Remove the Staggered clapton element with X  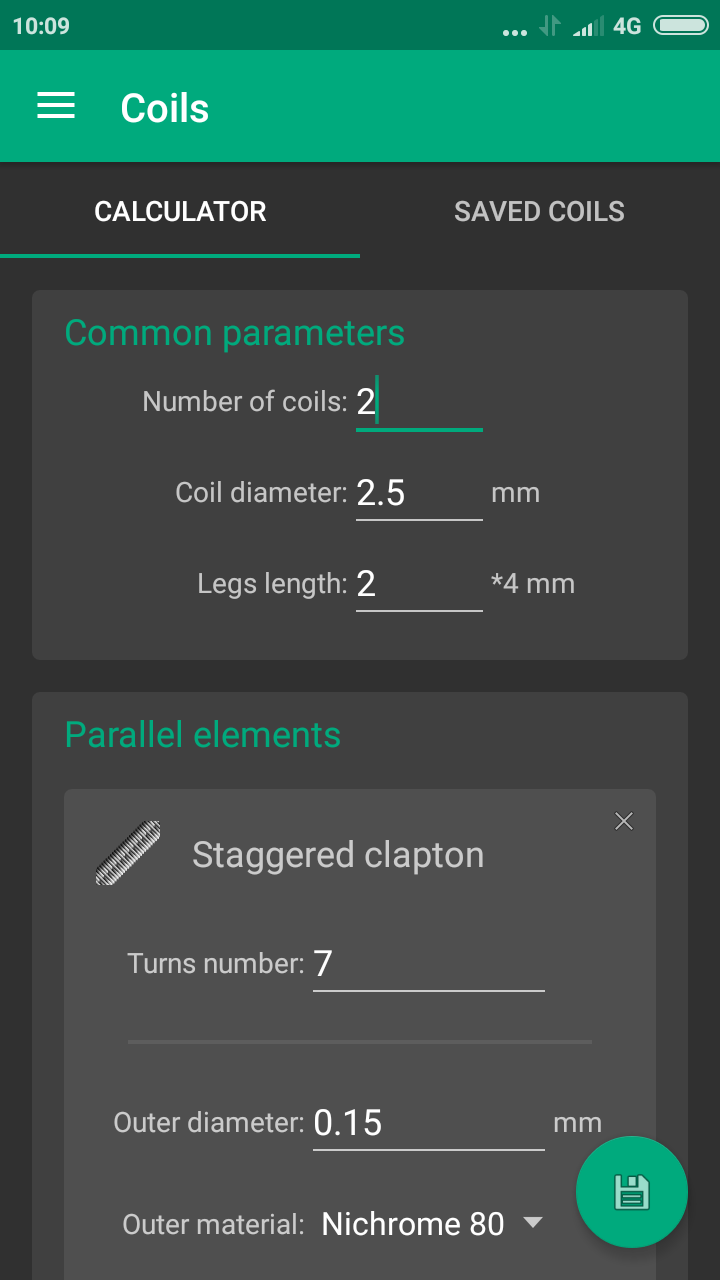coord(624,821)
